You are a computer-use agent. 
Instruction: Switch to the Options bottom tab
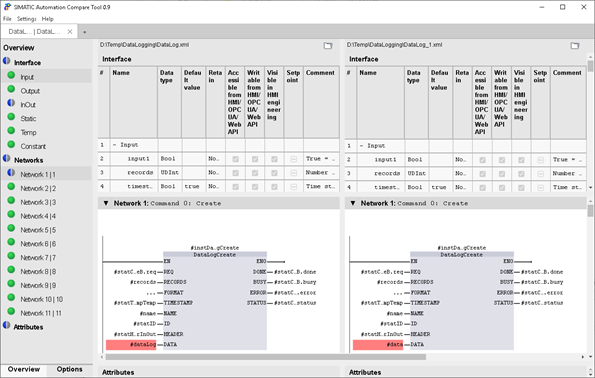tap(69, 369)
